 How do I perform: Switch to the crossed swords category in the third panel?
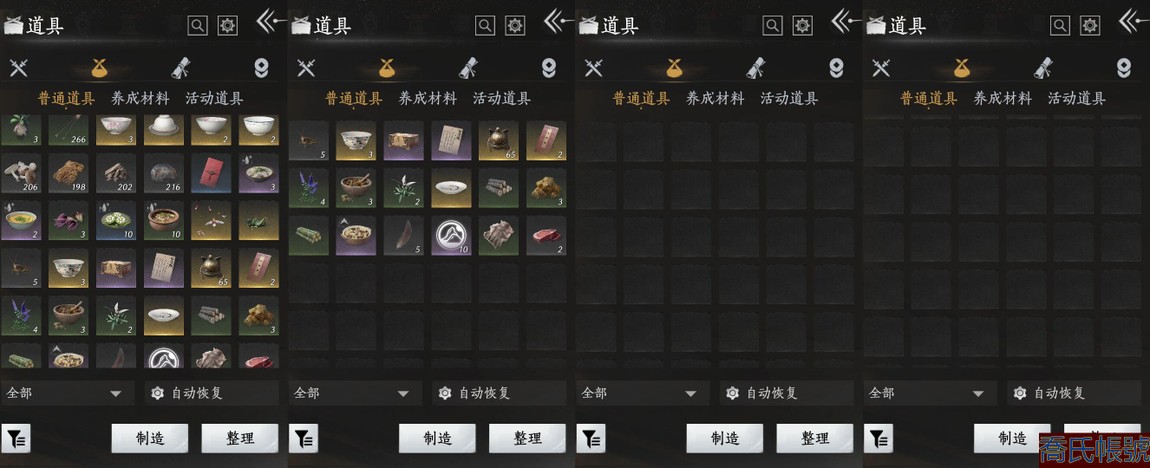593,68
